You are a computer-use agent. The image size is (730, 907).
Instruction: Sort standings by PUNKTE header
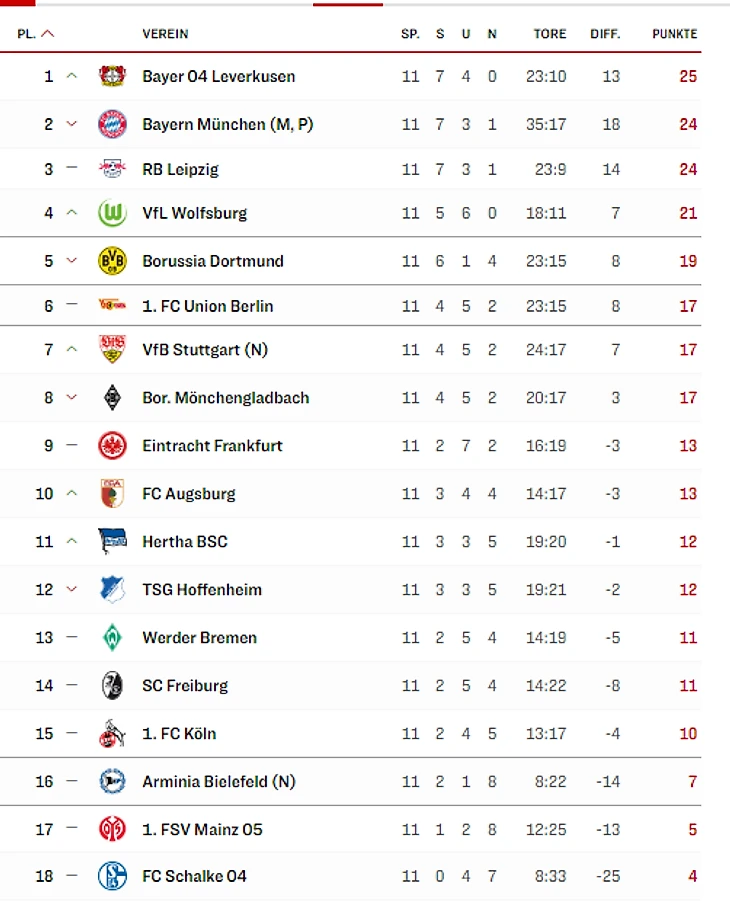(x=674, y=34)
